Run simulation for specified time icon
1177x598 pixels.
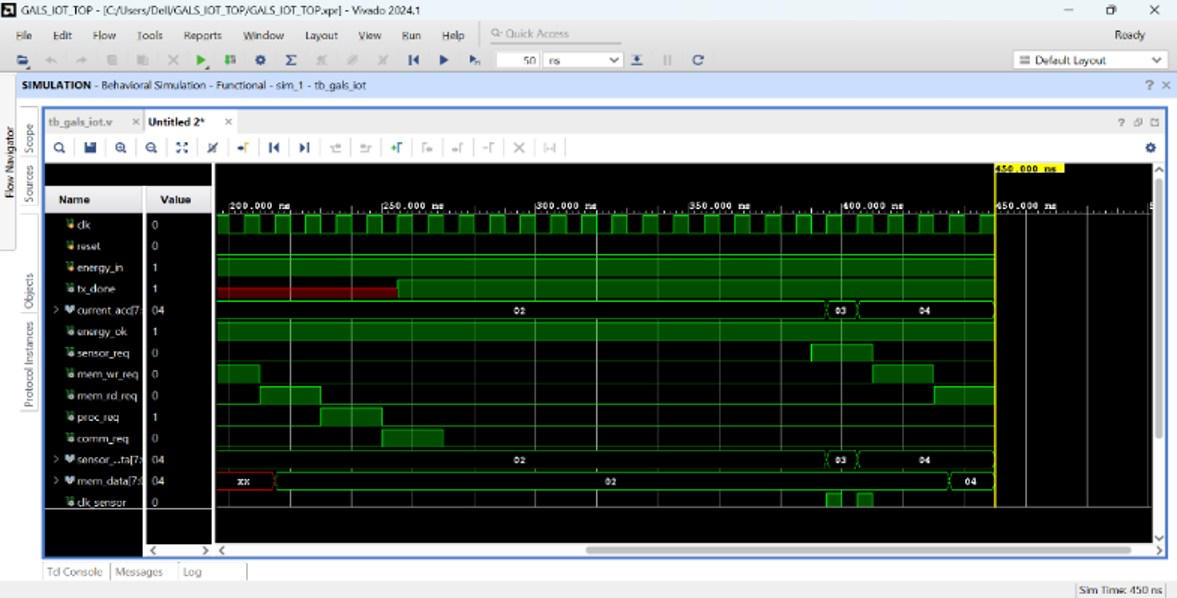474,60
